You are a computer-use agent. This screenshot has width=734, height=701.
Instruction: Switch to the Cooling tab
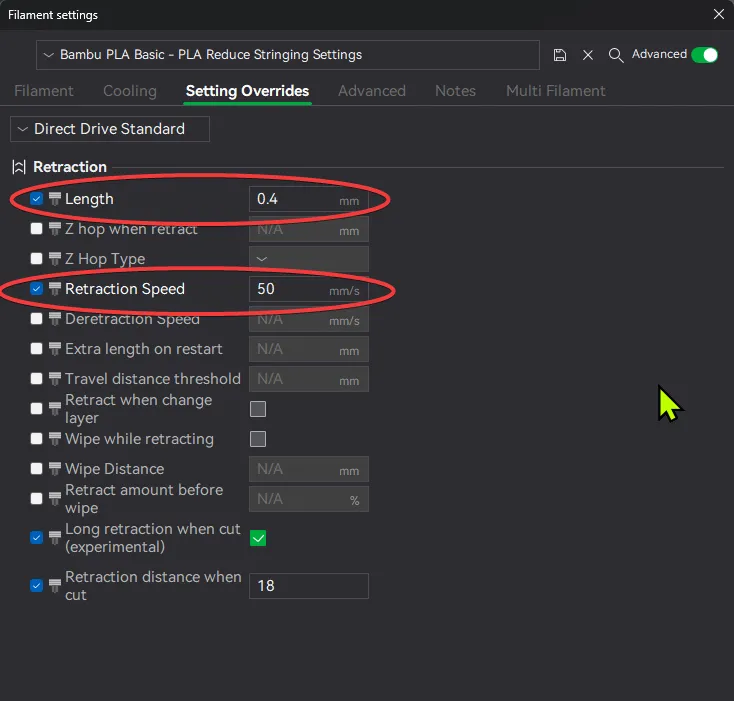pos(130,91)
